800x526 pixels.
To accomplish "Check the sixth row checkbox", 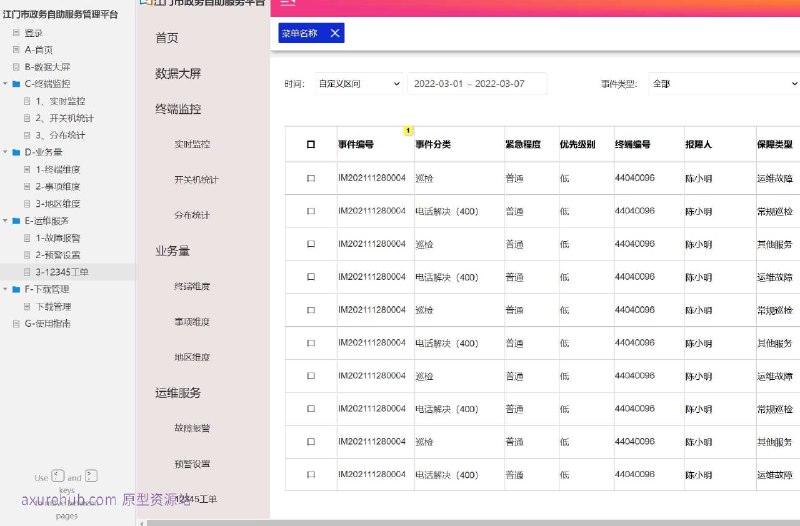I will click(311, 343).
